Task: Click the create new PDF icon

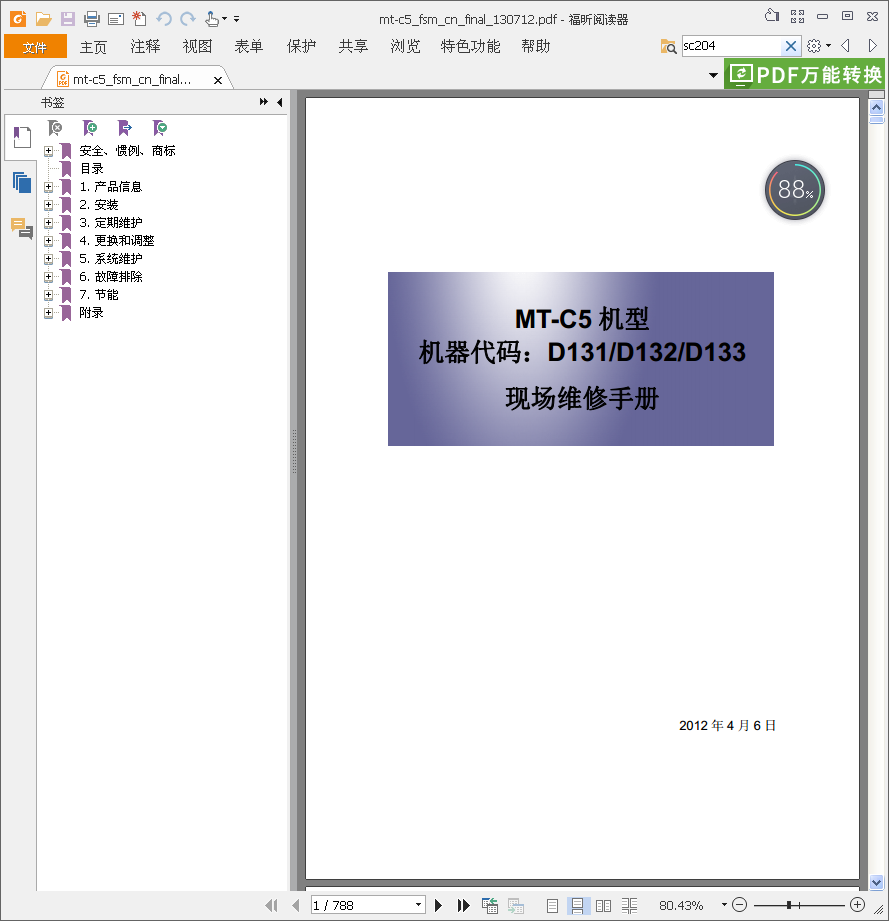Action: tap(139, 19)
